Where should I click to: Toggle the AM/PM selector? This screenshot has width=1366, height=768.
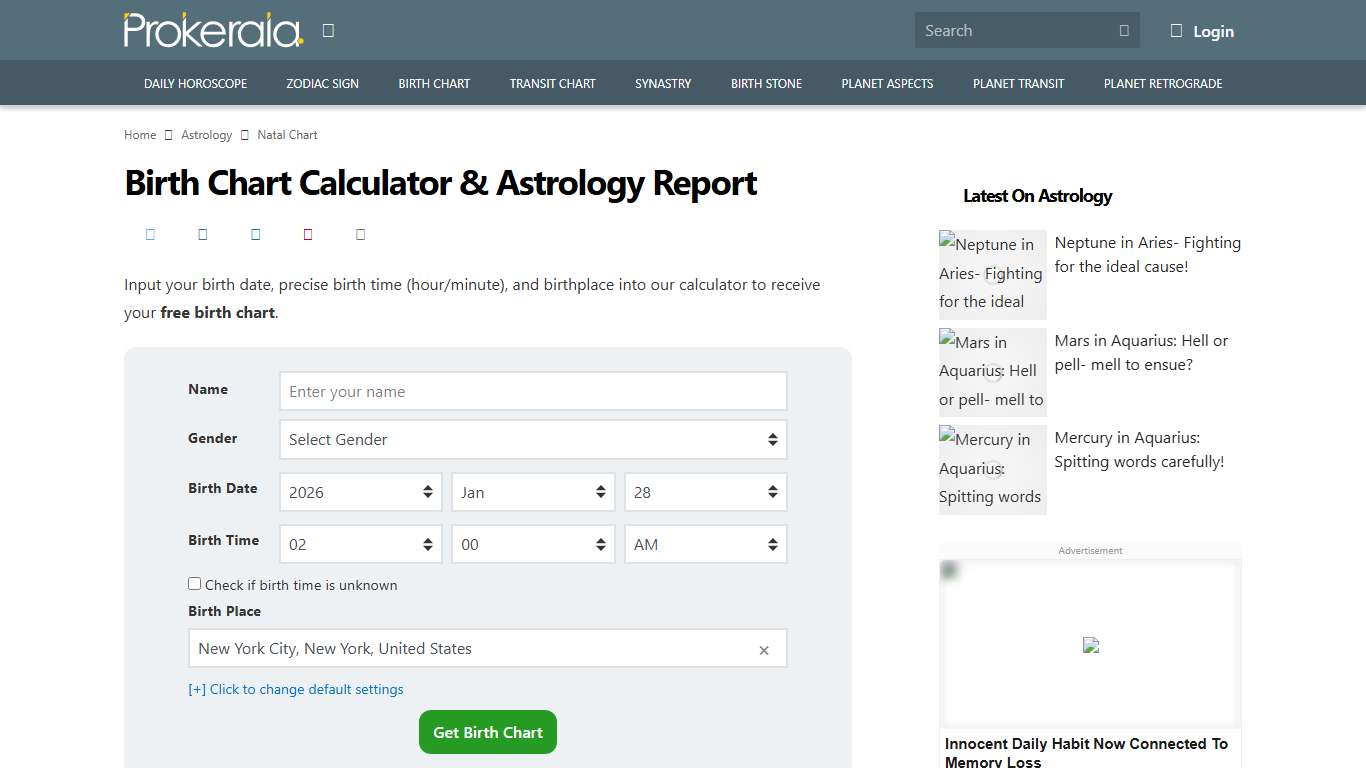(705, 543)
